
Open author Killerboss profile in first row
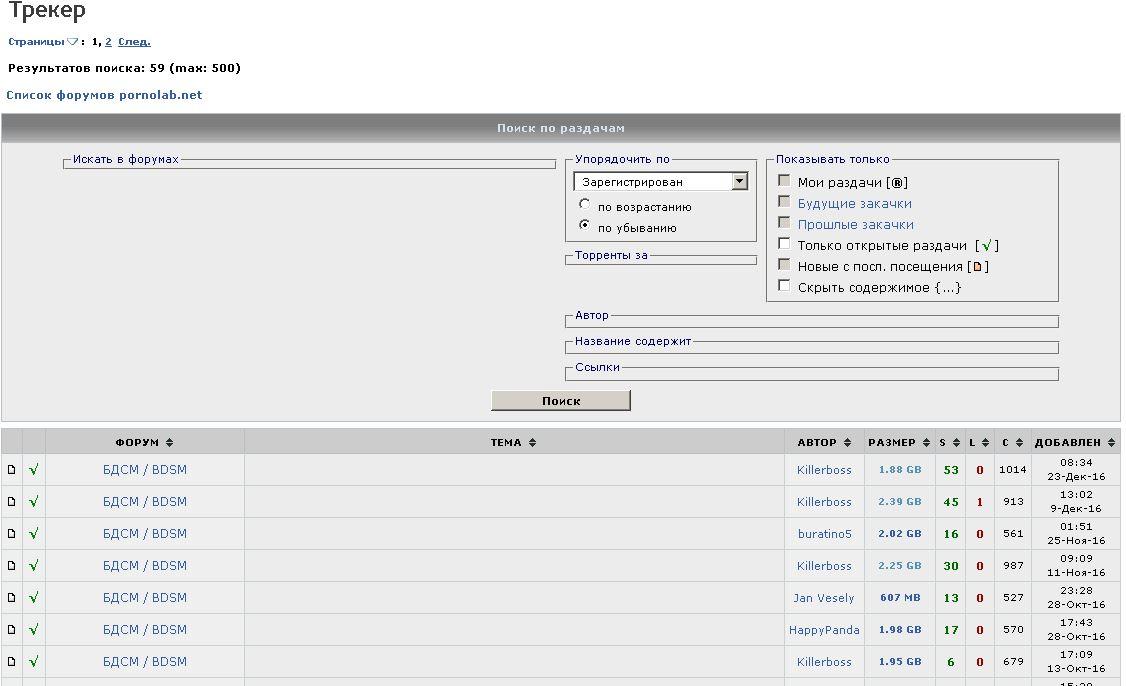824,470
